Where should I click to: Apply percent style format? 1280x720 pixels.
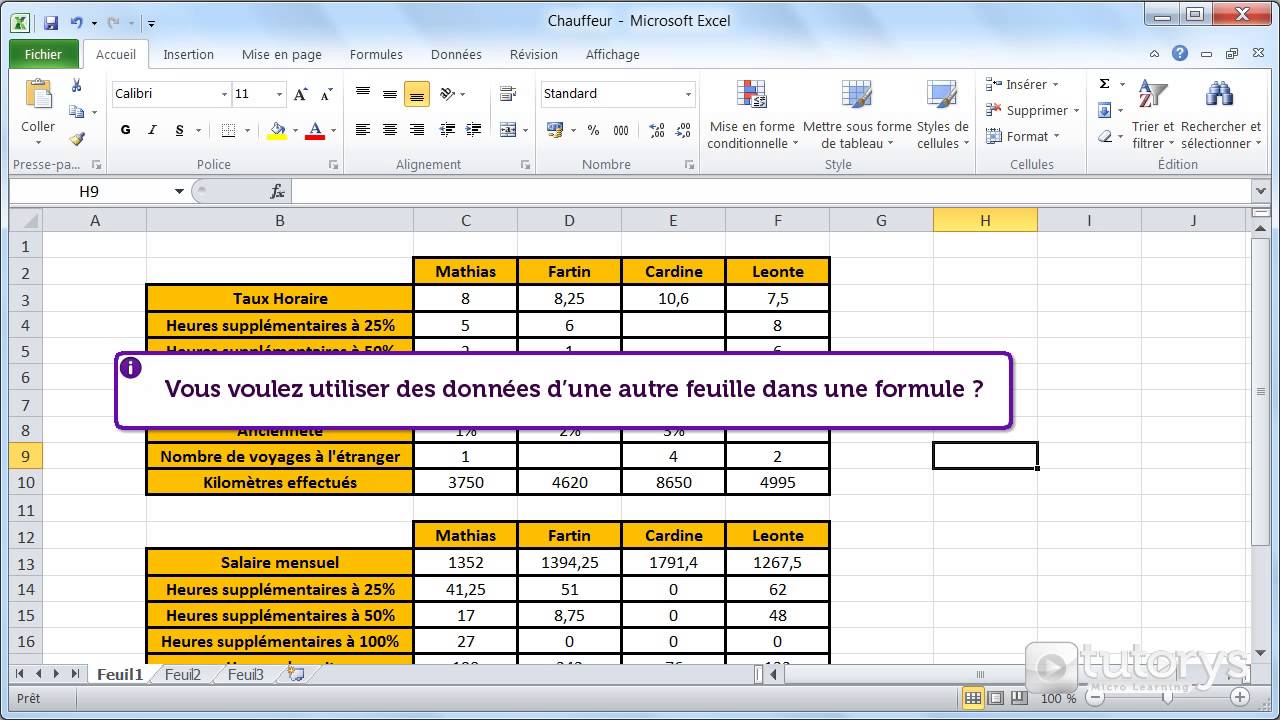(x=593, y=130)
